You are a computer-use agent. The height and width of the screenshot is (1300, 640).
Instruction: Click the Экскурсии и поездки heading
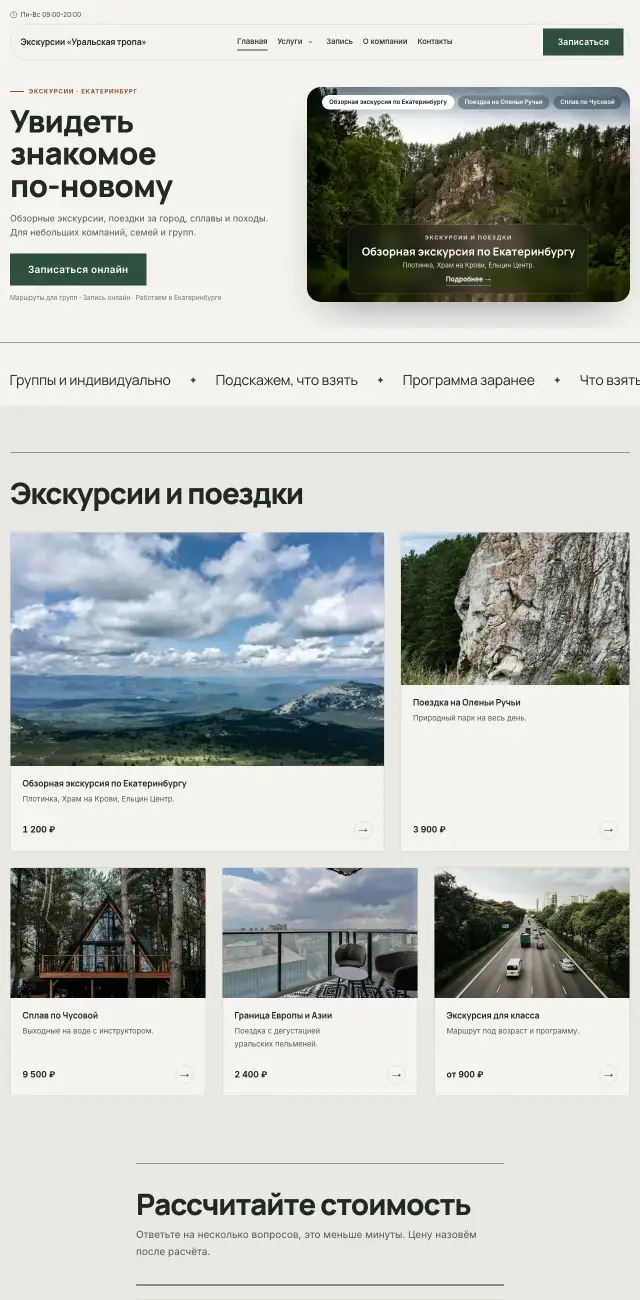pyautogui.click(x=156, y=494)
